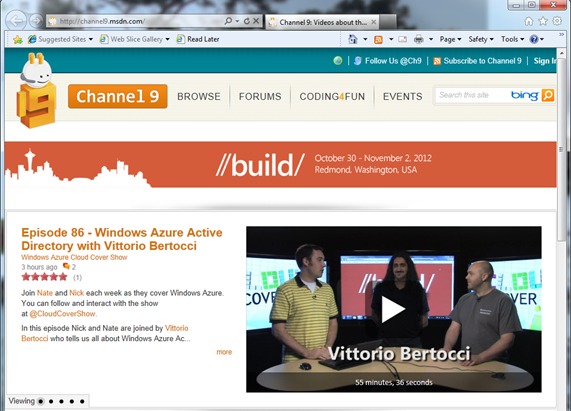
Task: Open the @CloudCoverShow link
Action: pos(63,314)
